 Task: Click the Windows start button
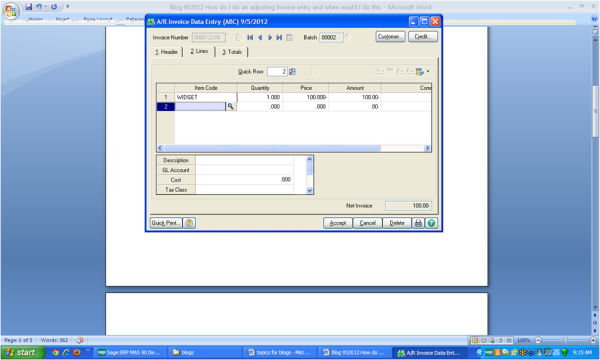coord(23,352)
